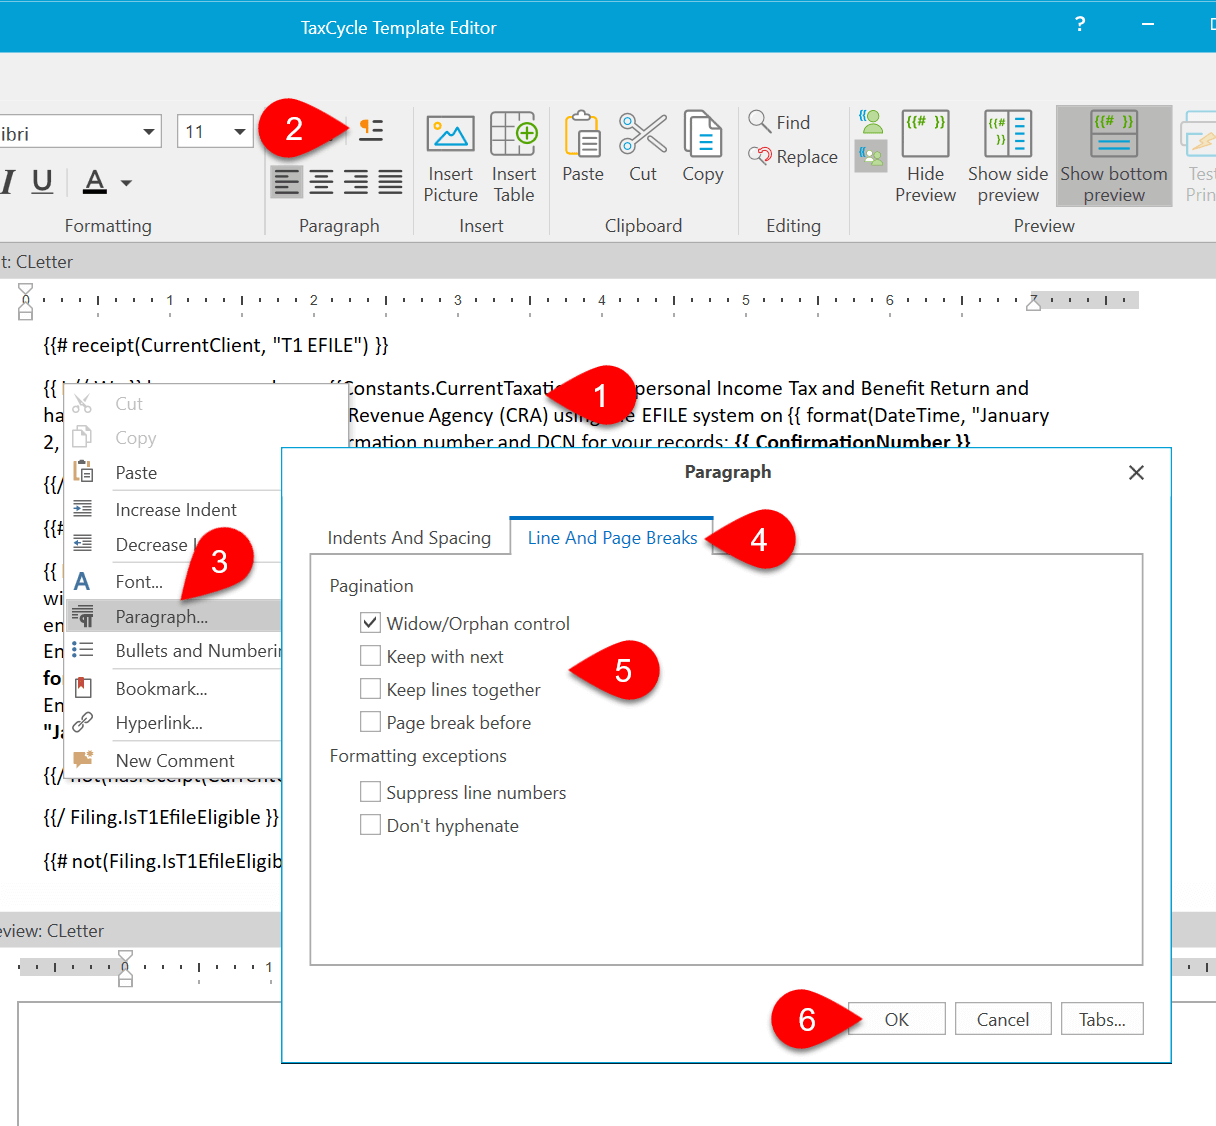Open the Find tool
Screen dimensions: 1216x1126
click(779, 122)
